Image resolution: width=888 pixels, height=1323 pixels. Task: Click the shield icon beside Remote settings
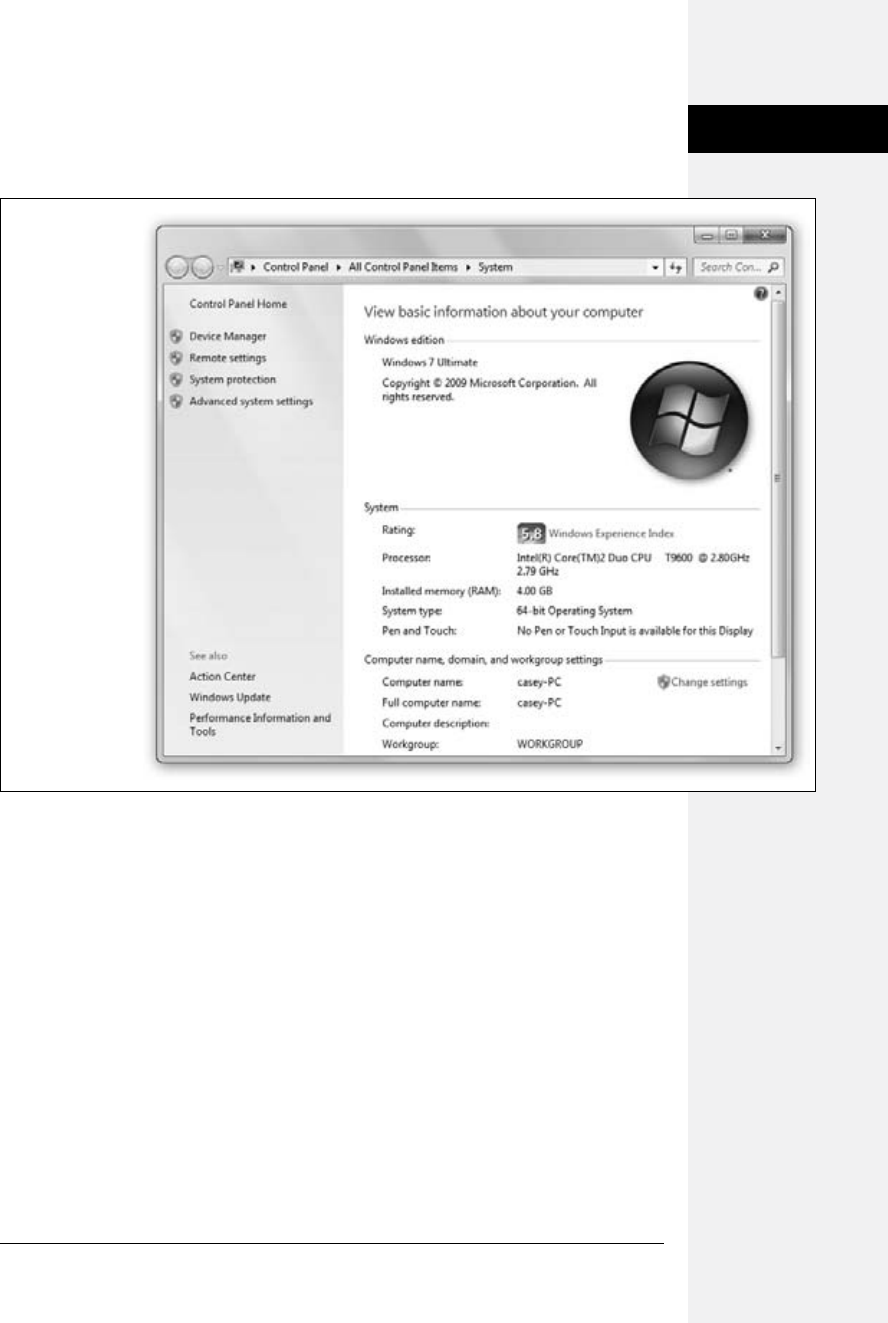coord(176,358)
